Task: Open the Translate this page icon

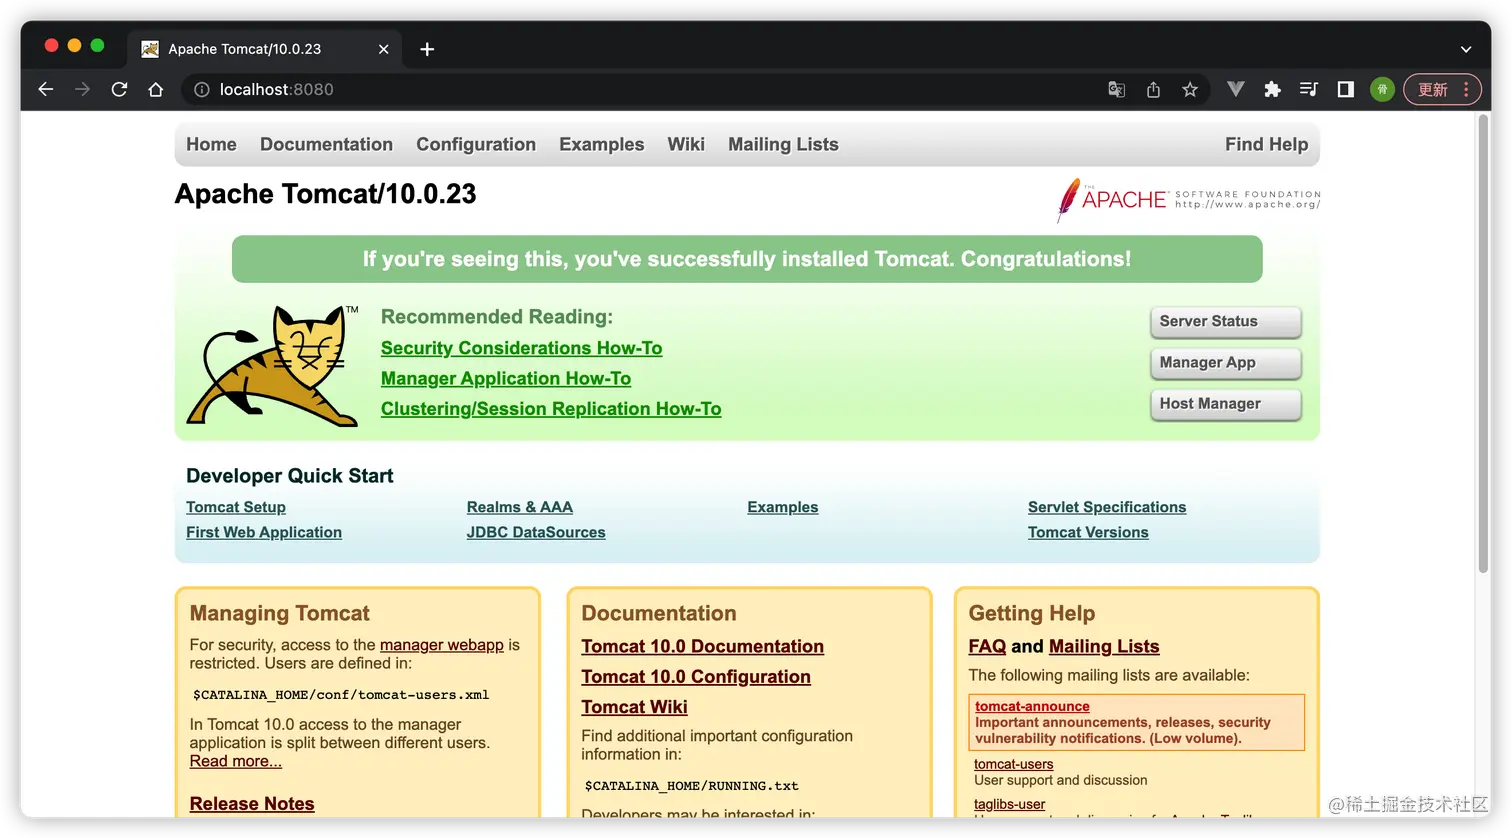Action: click(x=1116, y=89)
